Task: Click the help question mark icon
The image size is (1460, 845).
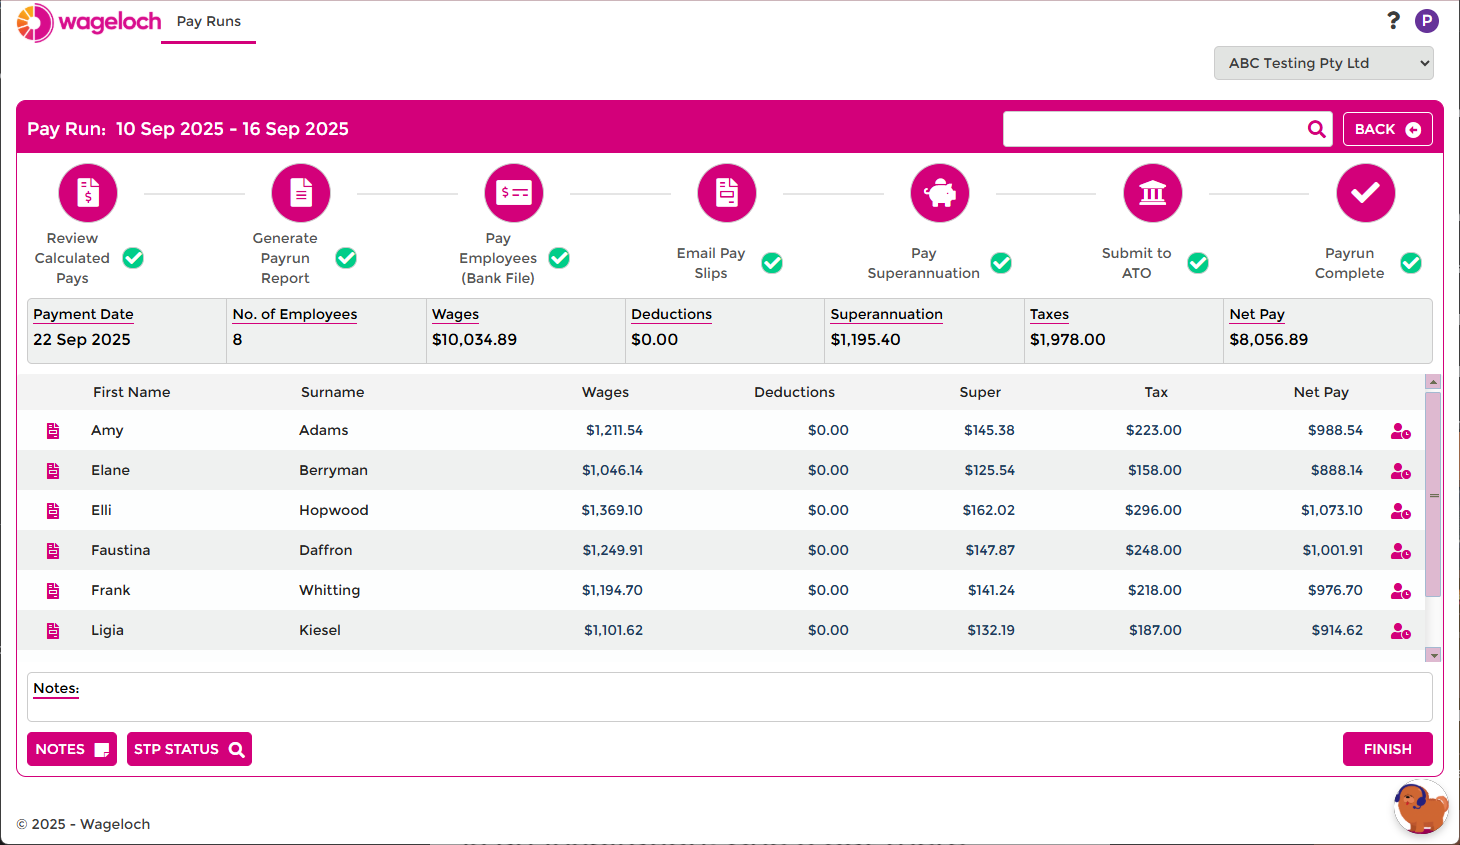Action: click(x=1393, y=20)
